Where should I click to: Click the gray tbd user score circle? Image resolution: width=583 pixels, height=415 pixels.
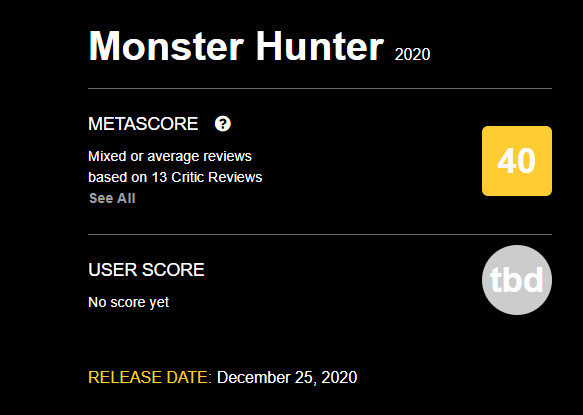tap(517, 280)
